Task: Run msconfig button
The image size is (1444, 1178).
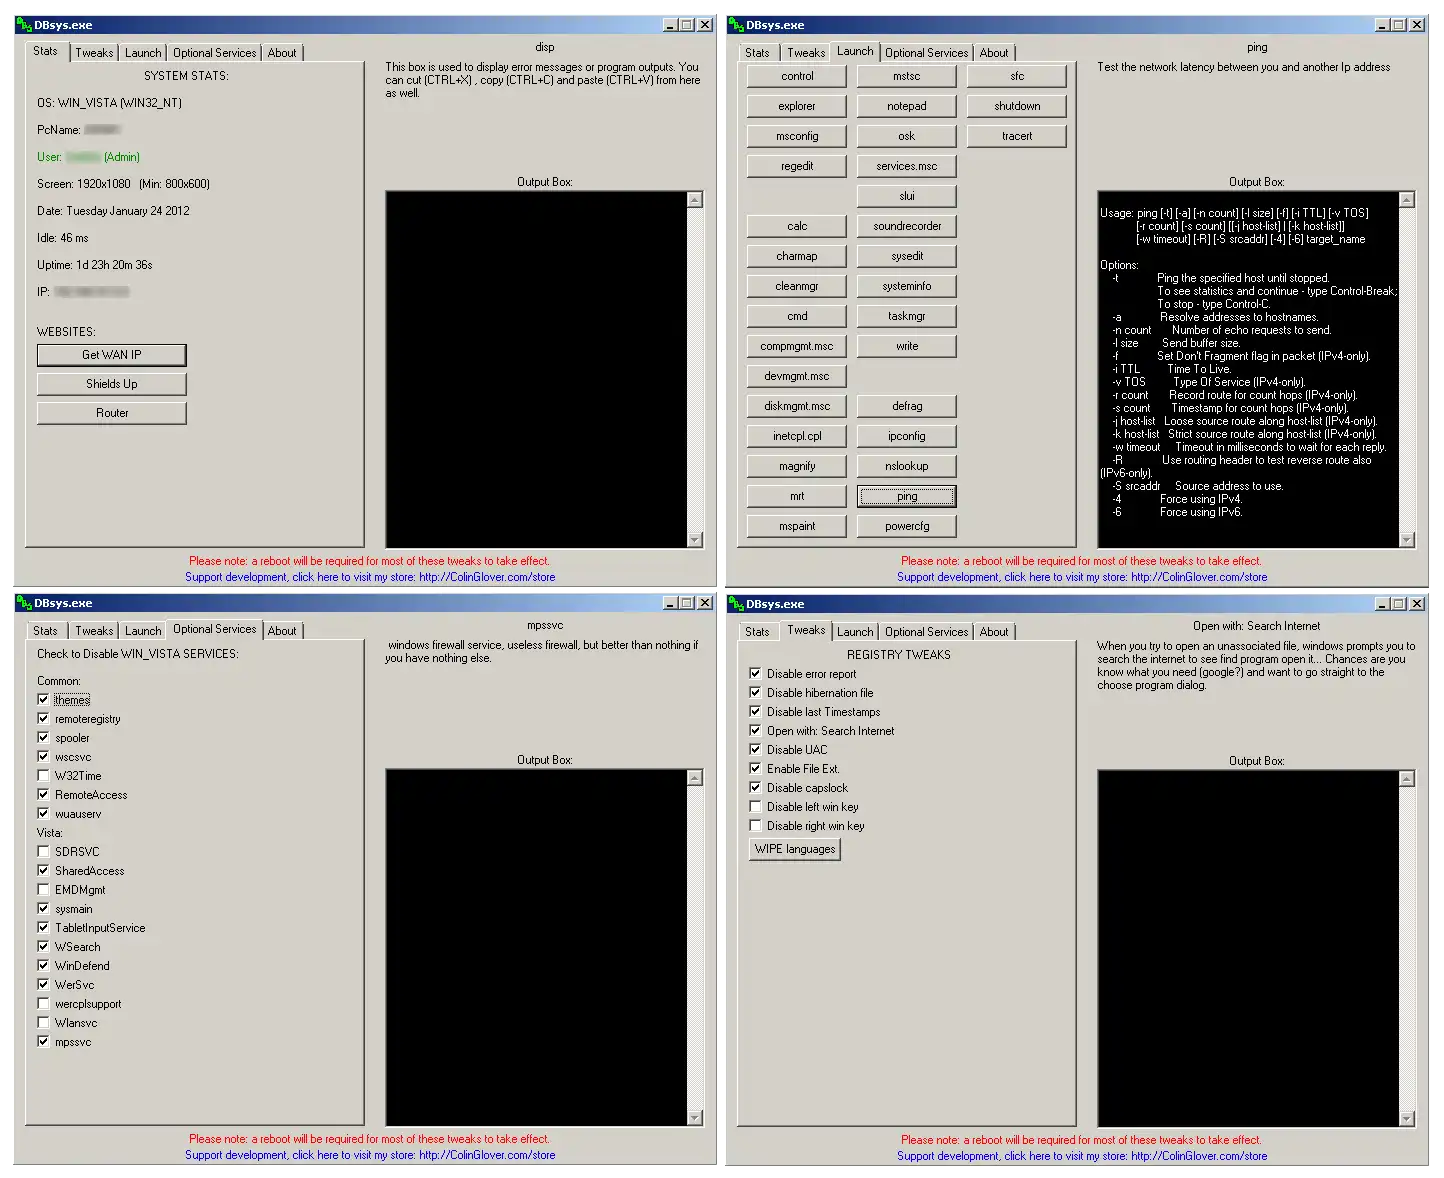Action: (797, 136)
